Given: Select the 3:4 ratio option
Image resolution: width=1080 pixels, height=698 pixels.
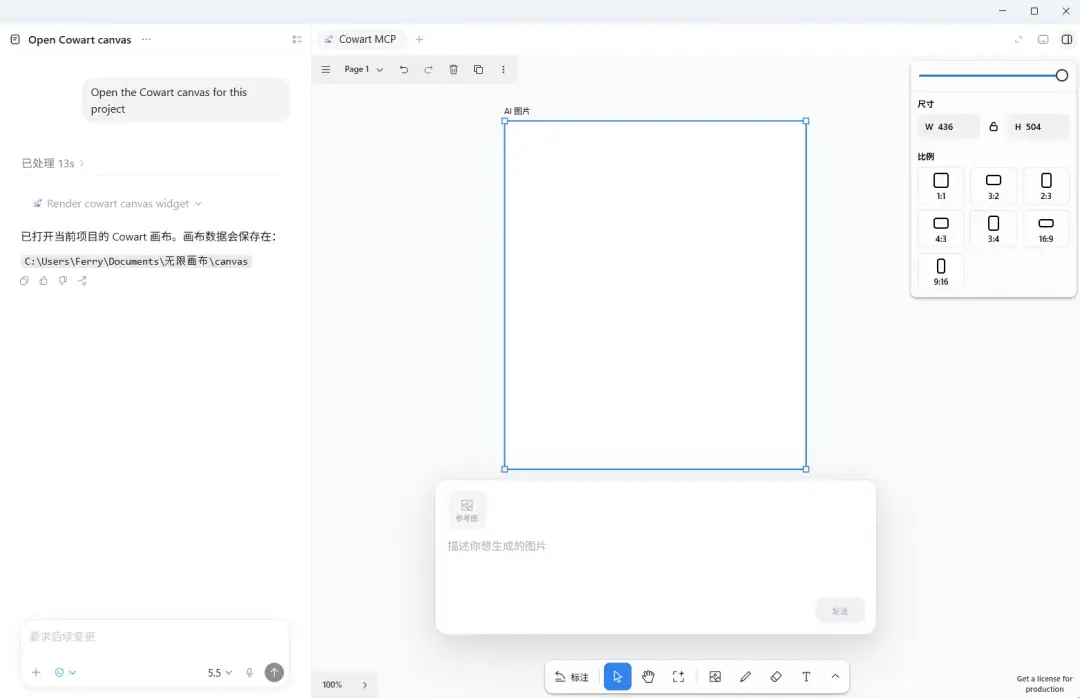Looking at the screenshot, I should 993,229.
